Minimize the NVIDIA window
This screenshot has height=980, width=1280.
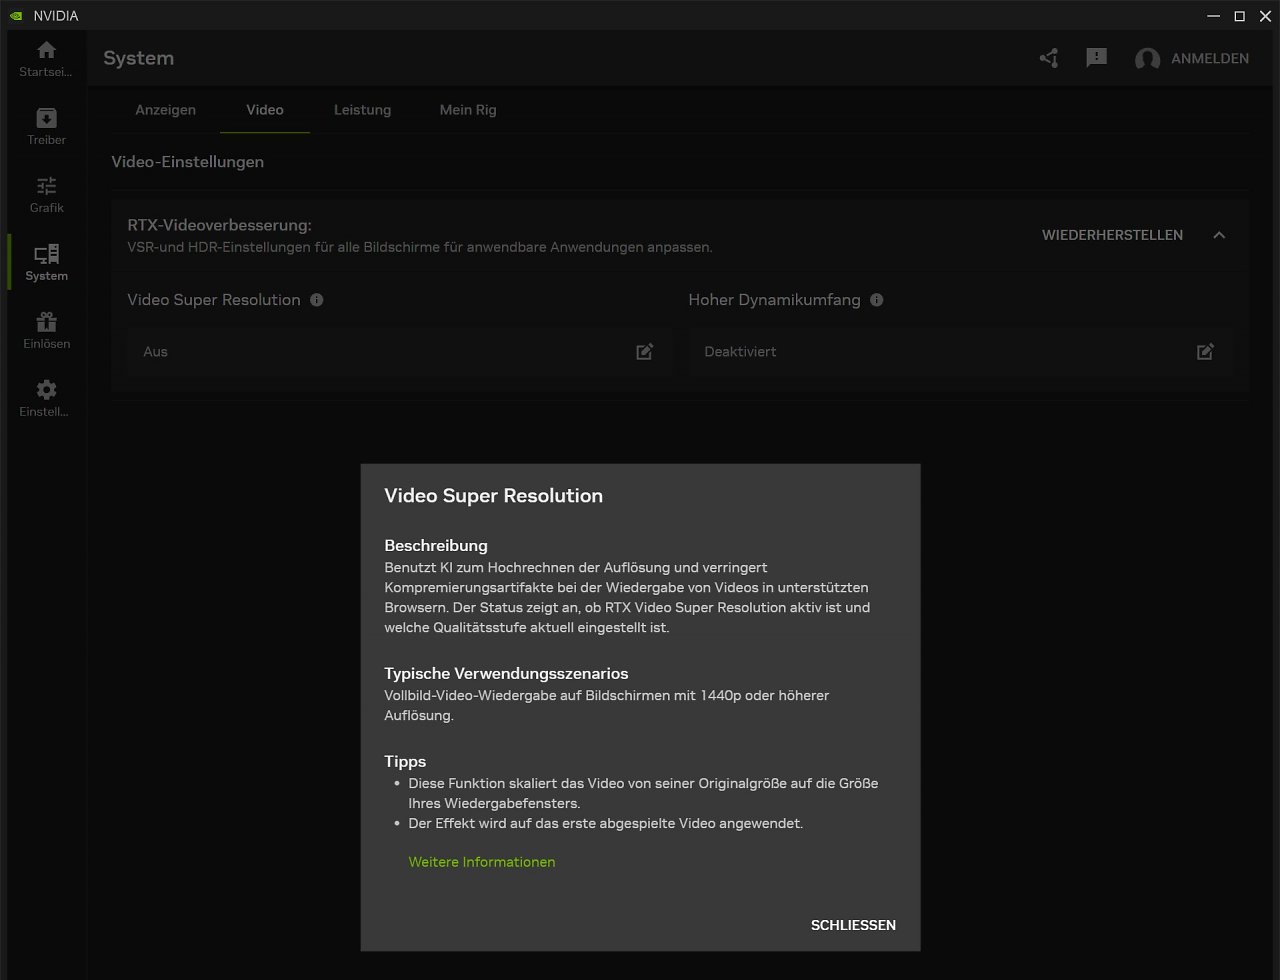[1214, 16]
